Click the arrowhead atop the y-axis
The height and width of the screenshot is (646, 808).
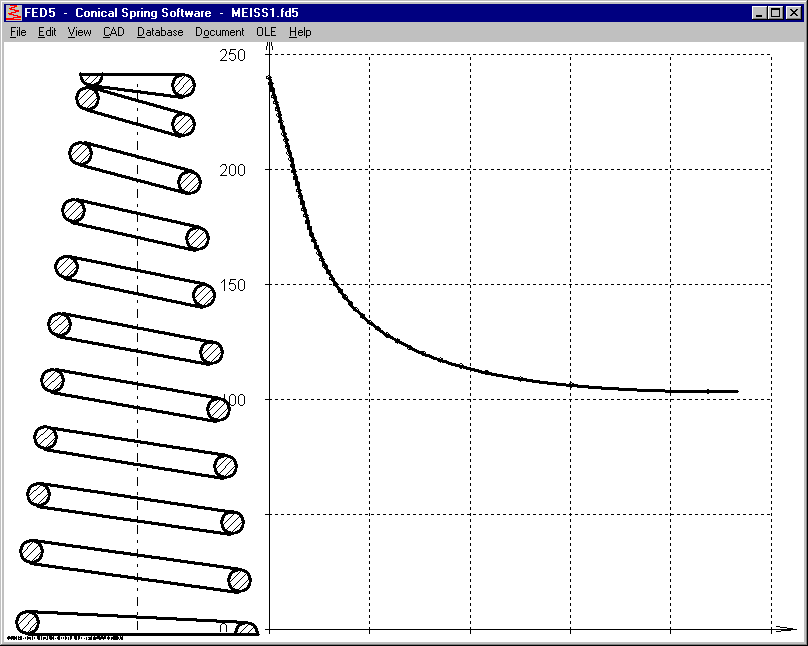click(x=270, y=69)
